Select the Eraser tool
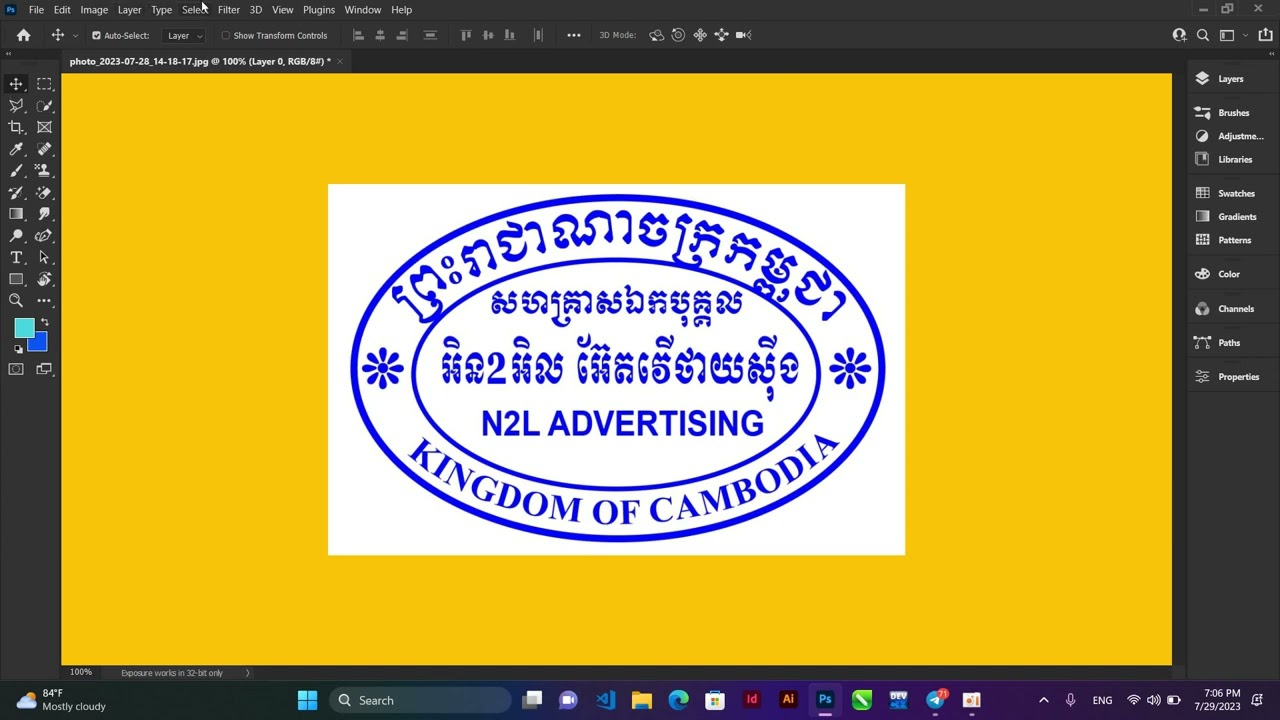The width and height of the screenshot is (1280, 720). pyautogui.click(x=44, y=193)
